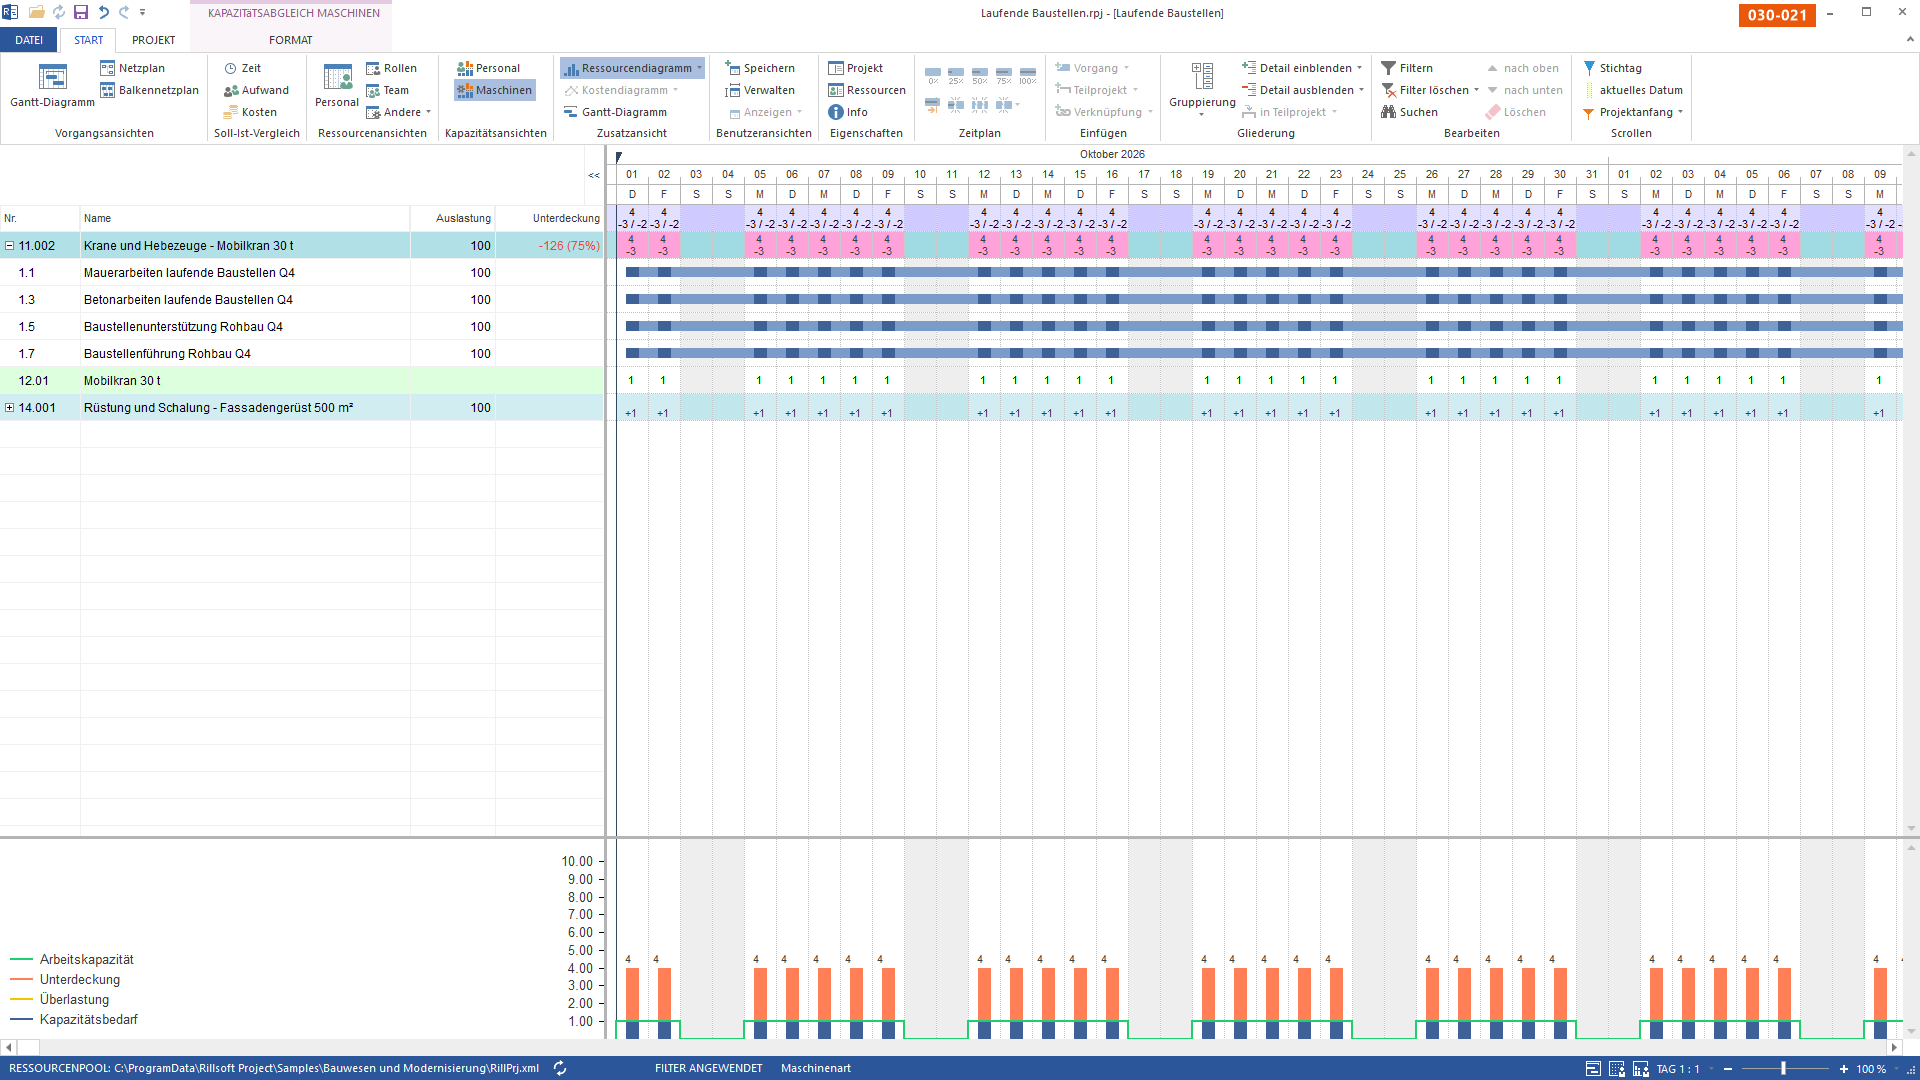
Task: Open Projekt properties
Action: pos(855,68)
